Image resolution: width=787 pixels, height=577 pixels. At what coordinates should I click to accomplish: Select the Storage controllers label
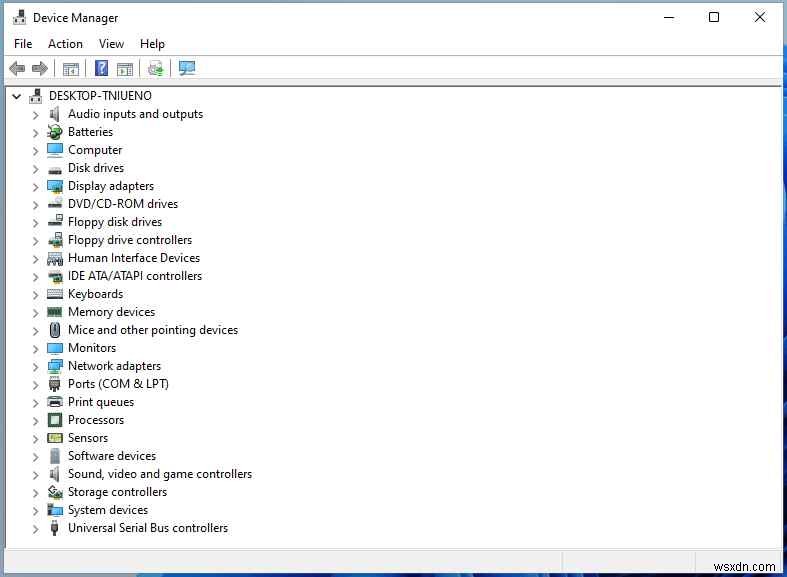point(117,492)
